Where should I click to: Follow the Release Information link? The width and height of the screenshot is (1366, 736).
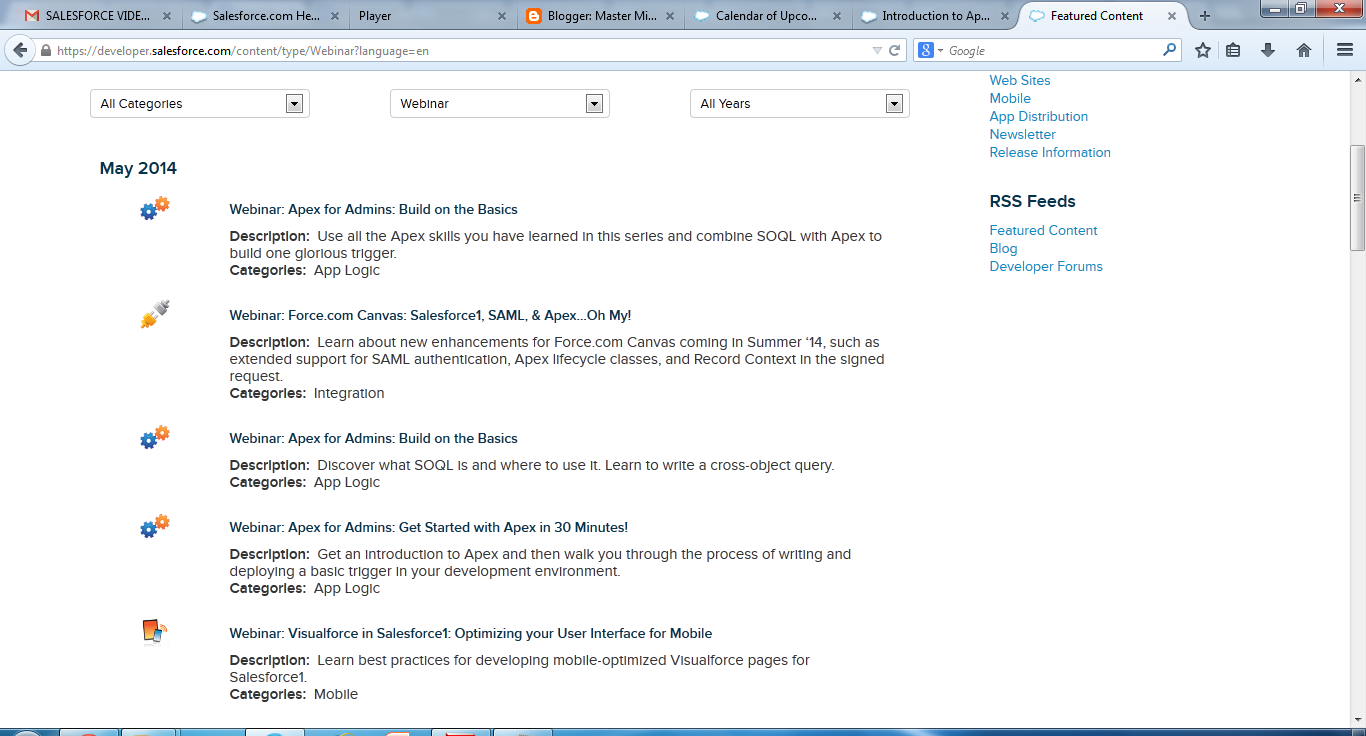pos(1049,152)
